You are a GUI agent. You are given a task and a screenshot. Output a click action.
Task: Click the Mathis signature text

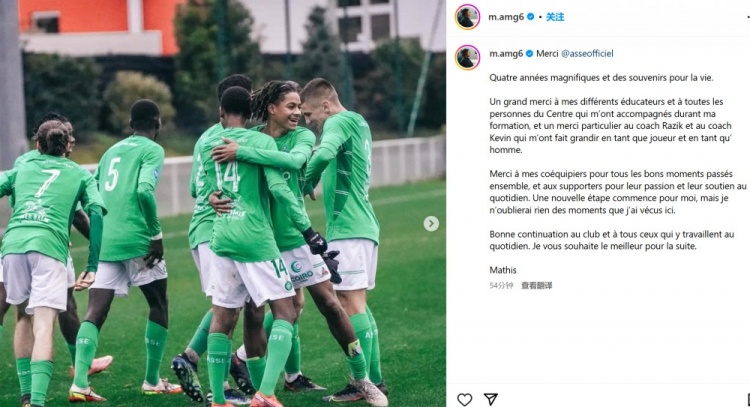[503, 270]
